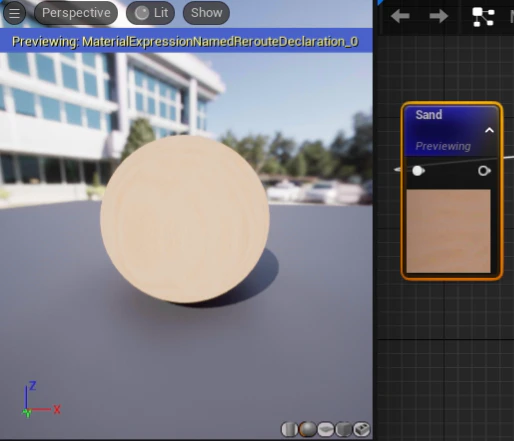
Task: Collapse the Sand node preview chevron
Action: (x=489, y=130)
